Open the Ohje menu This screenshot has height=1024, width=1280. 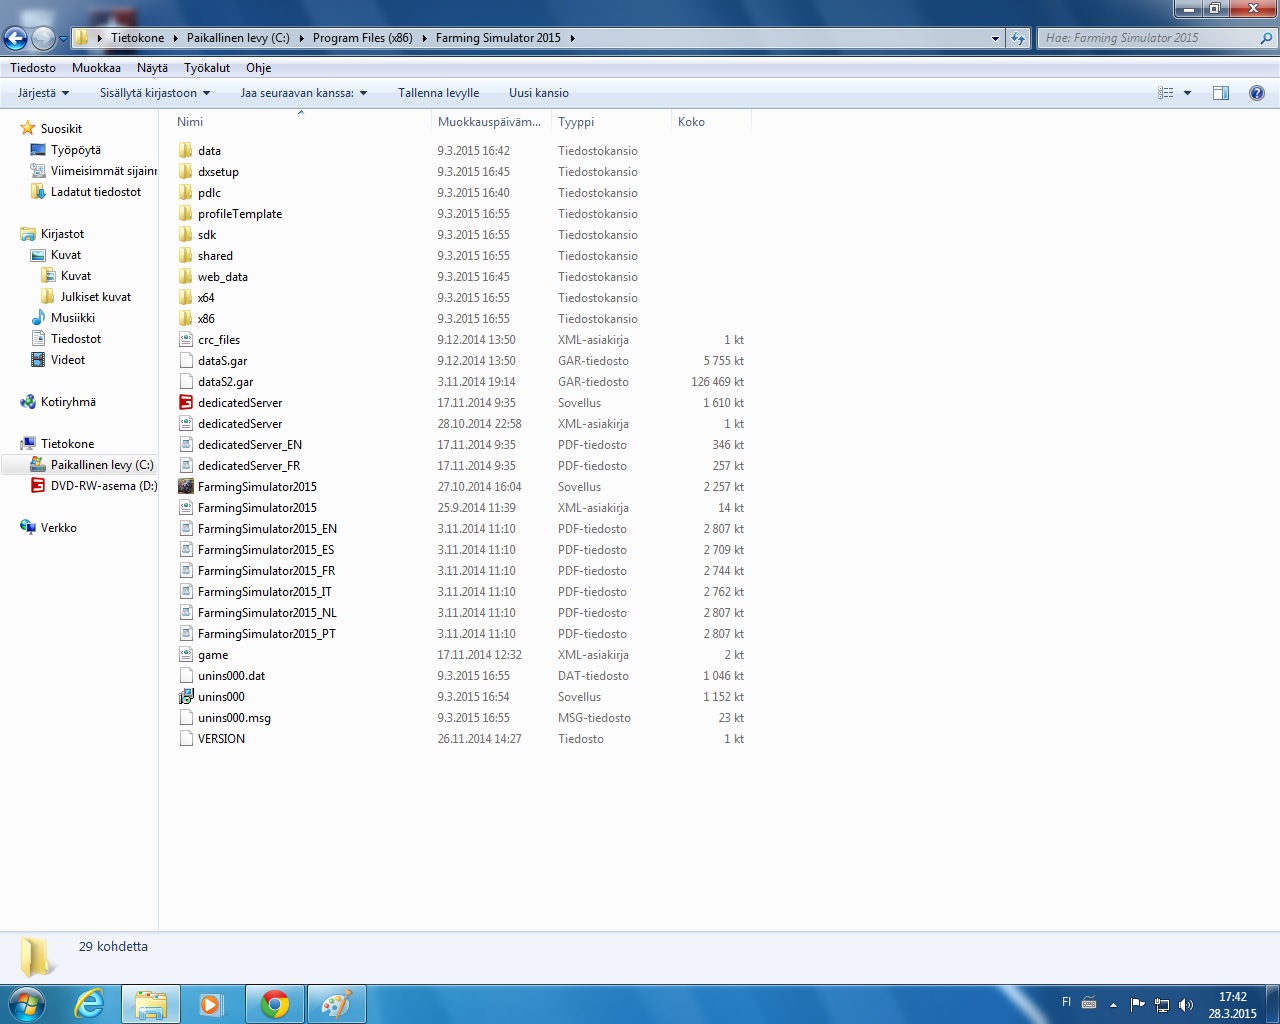pos(259,68)
